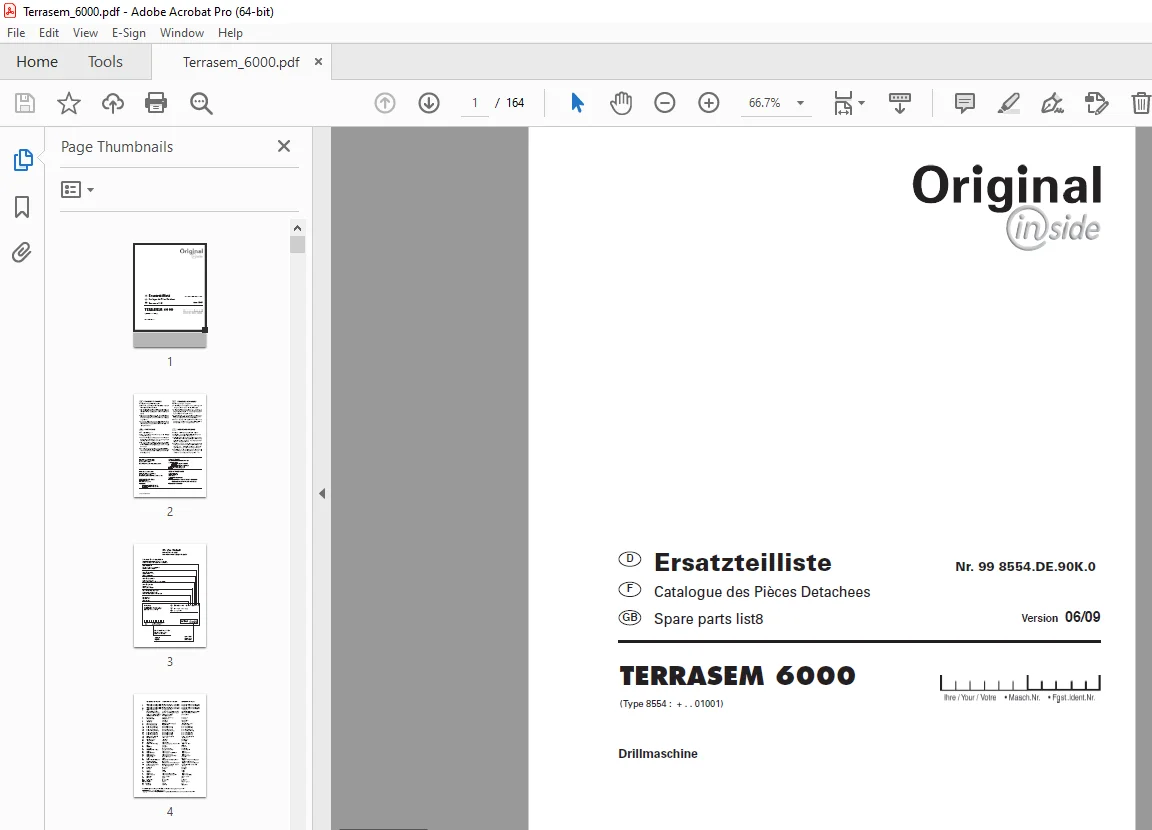Activate the Hand pan tool
This screenshot has width=1152, height=830.
[x=621, y=103]
